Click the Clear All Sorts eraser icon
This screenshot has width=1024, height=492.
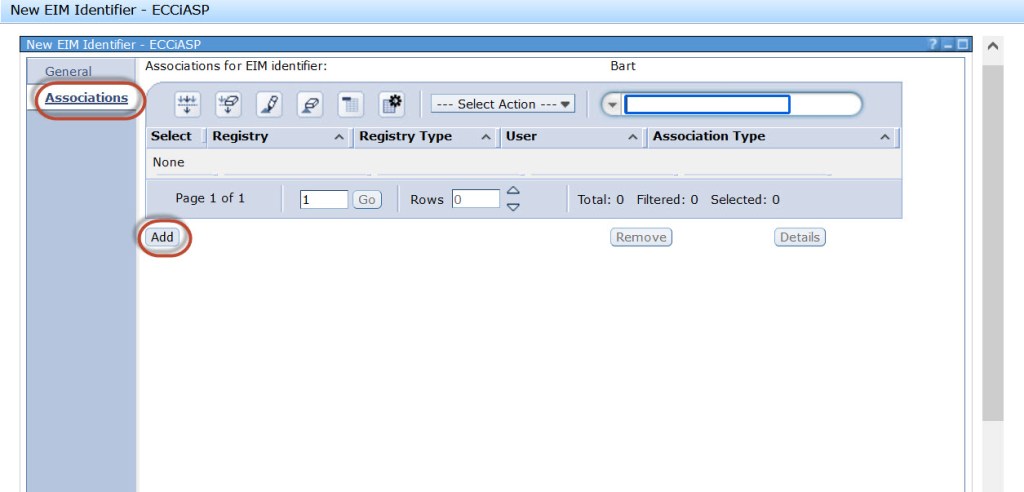click(x=309, y=104)
